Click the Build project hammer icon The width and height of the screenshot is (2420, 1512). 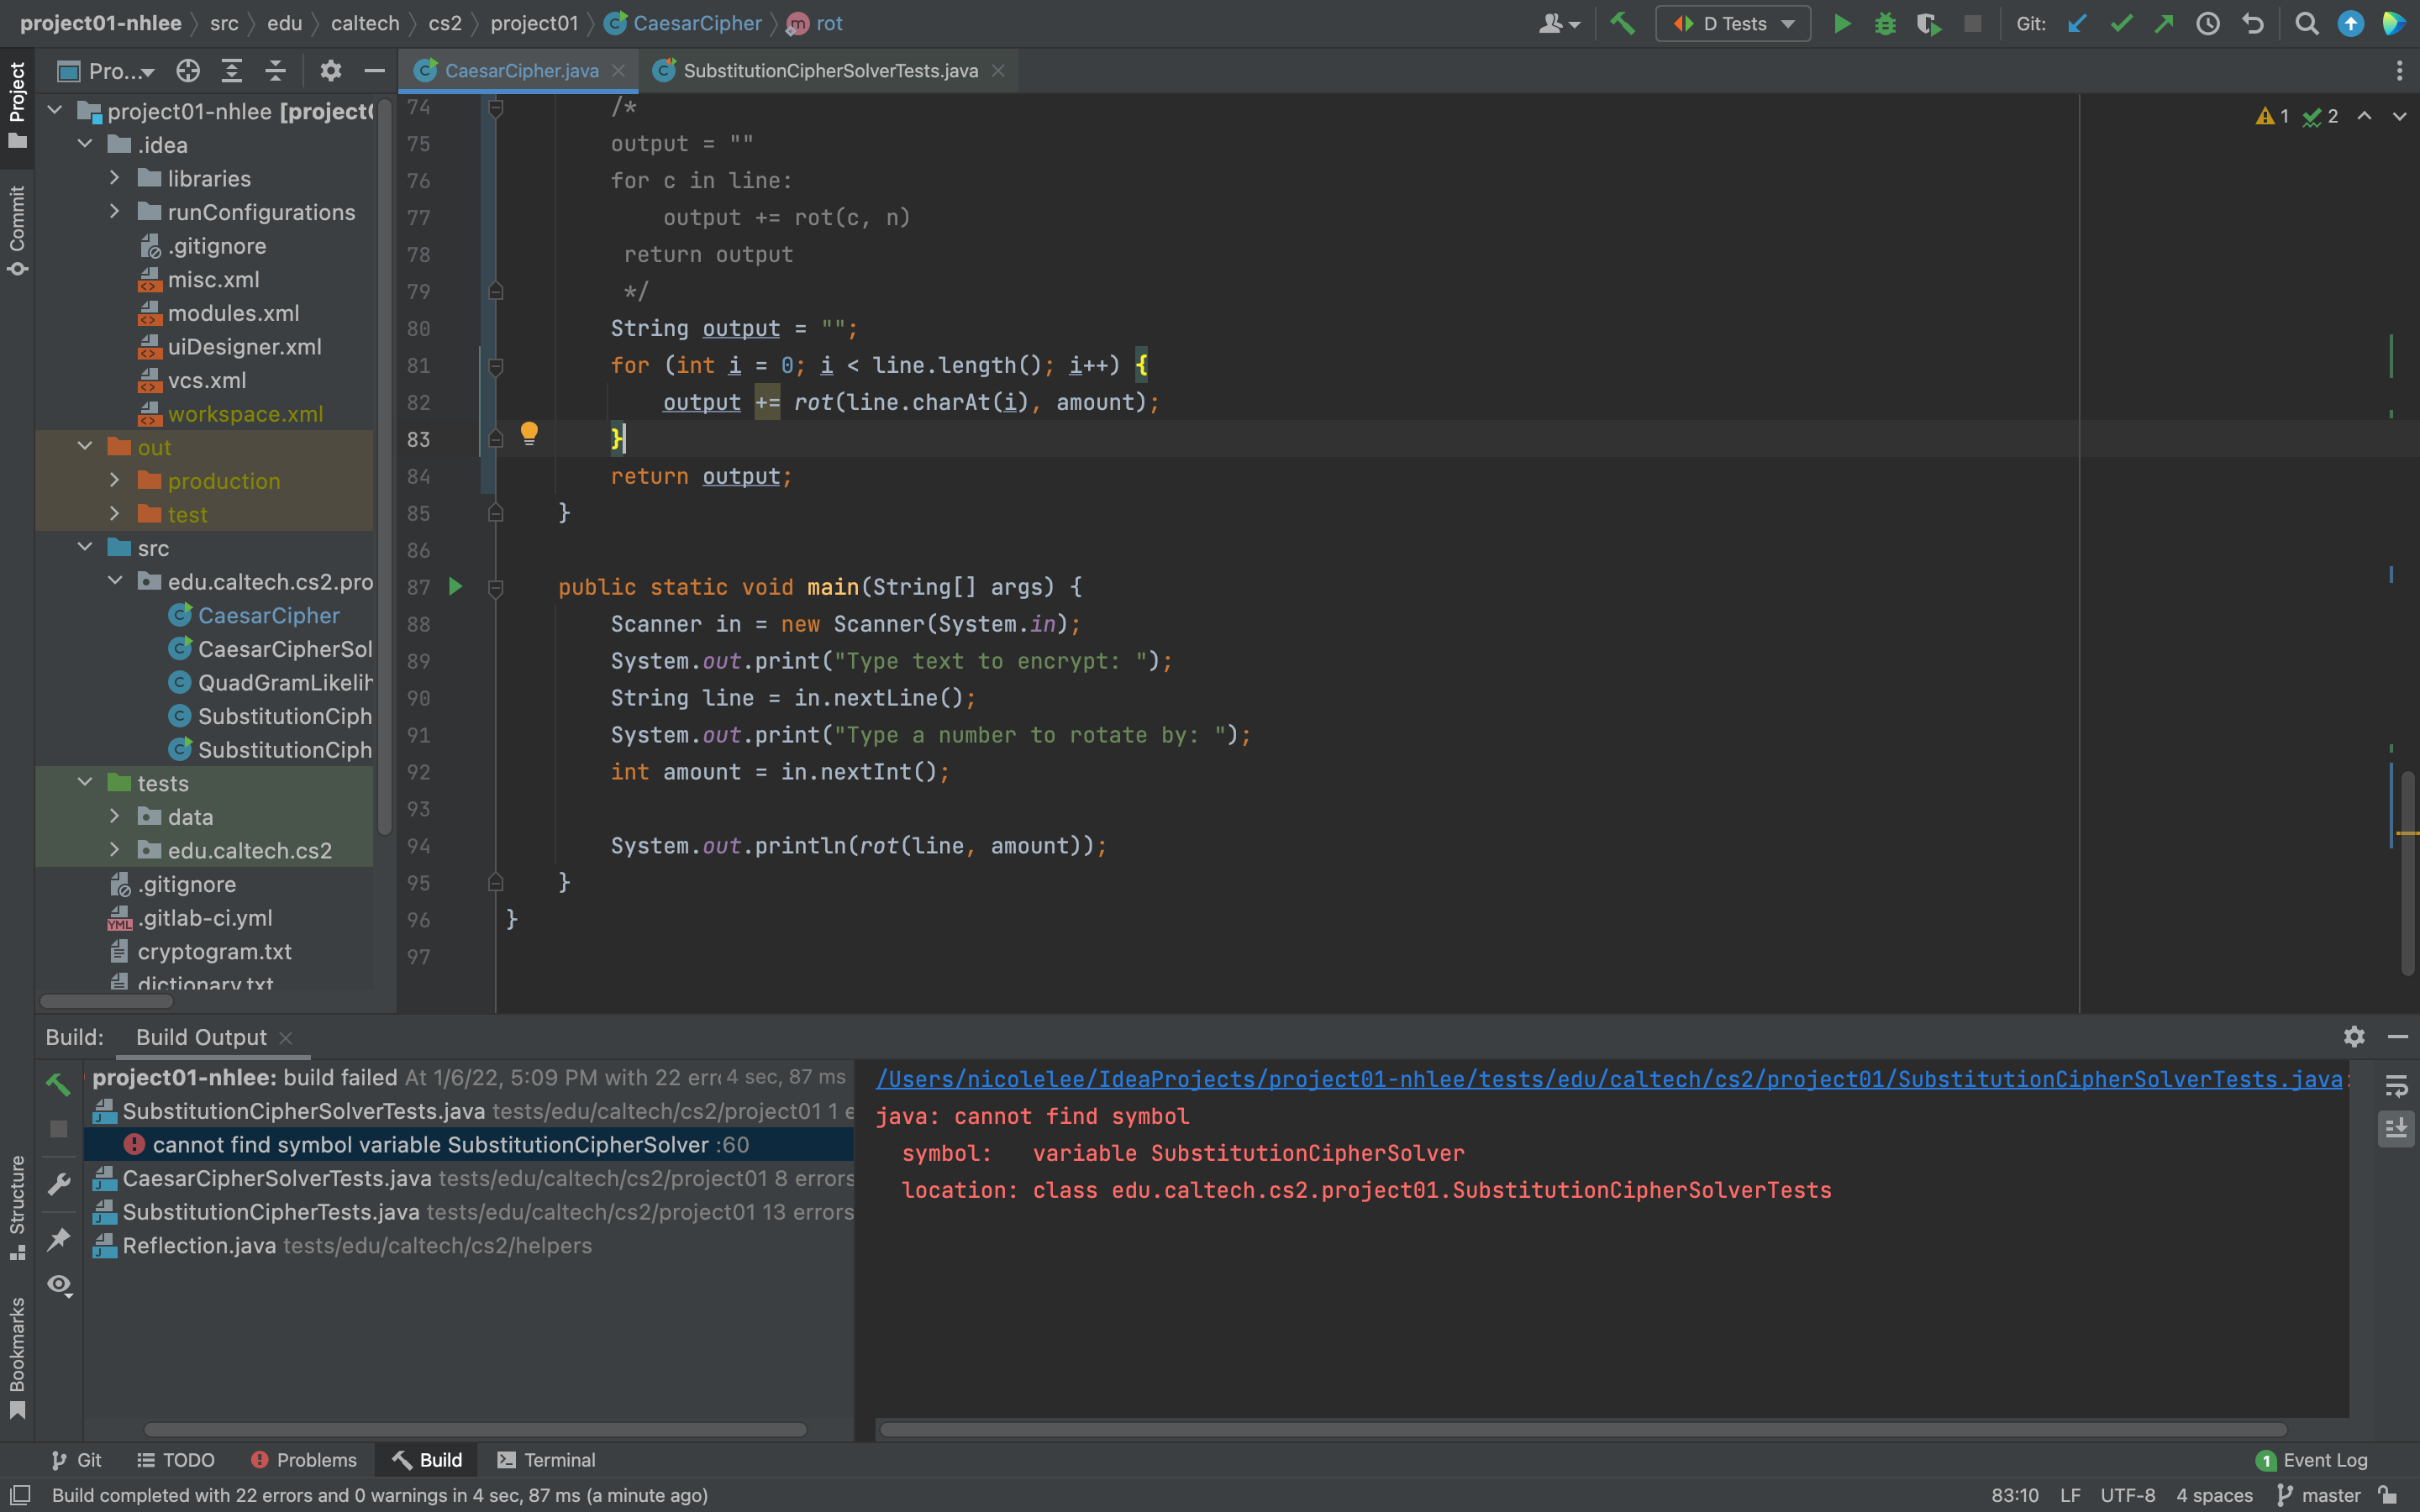pos(1622,23)
